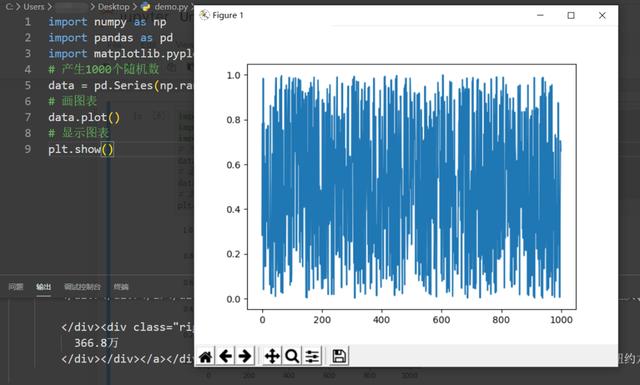This screenshot has width=640, height=385.
Task: Click the 'import numpy as np' code line
Action: (x=107, y=22)
